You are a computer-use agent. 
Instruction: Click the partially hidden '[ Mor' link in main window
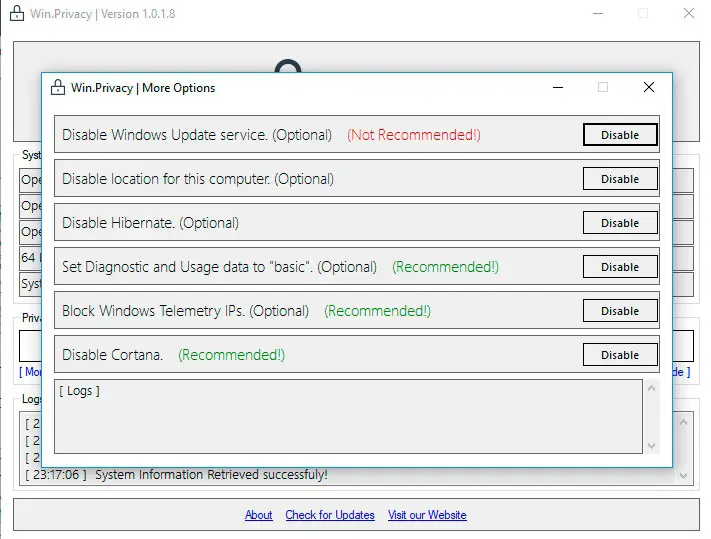coord(30,372)
